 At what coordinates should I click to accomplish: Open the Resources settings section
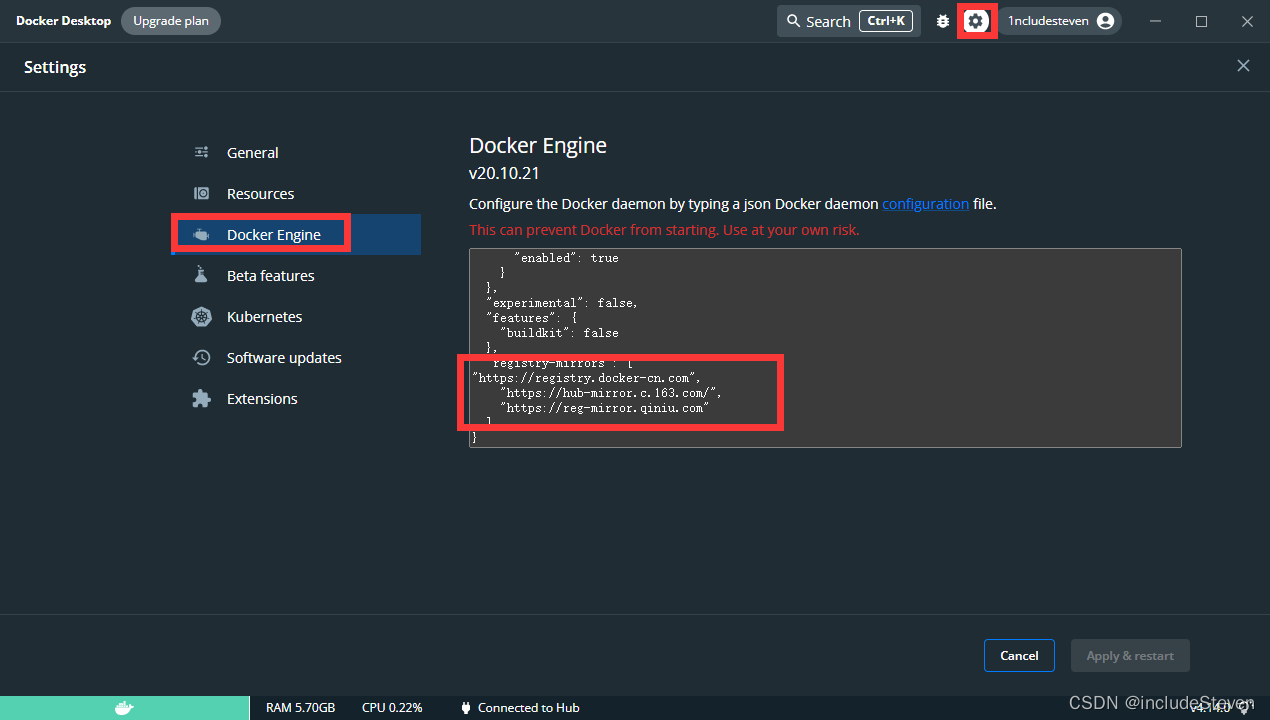pyautogui.click(x=296, y=194)
